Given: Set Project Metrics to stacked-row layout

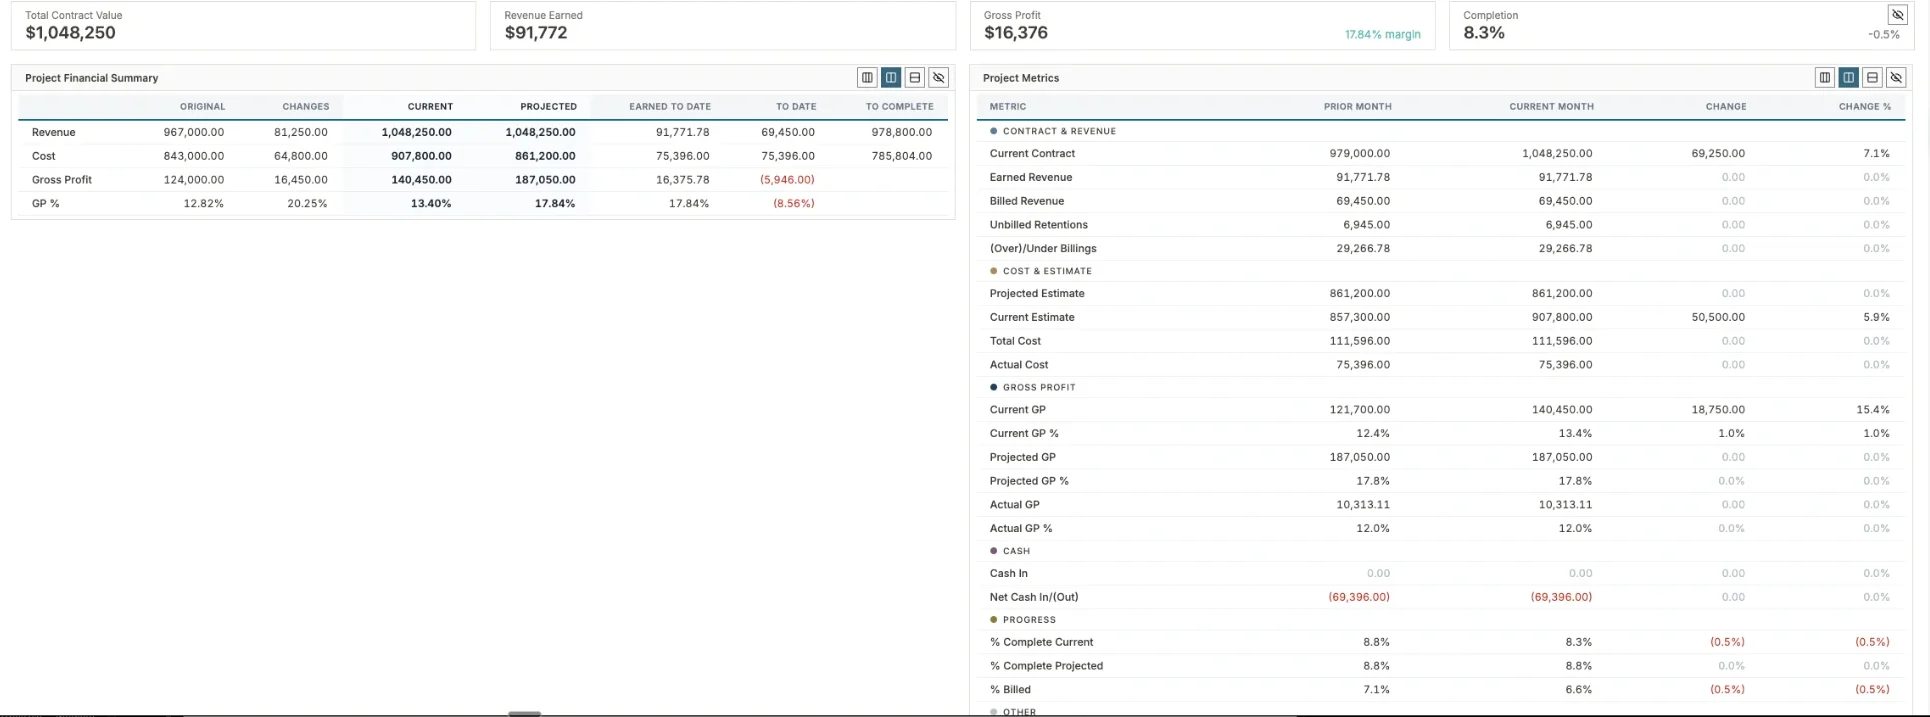Looking at the screenshot, I should pos(1872,77).
